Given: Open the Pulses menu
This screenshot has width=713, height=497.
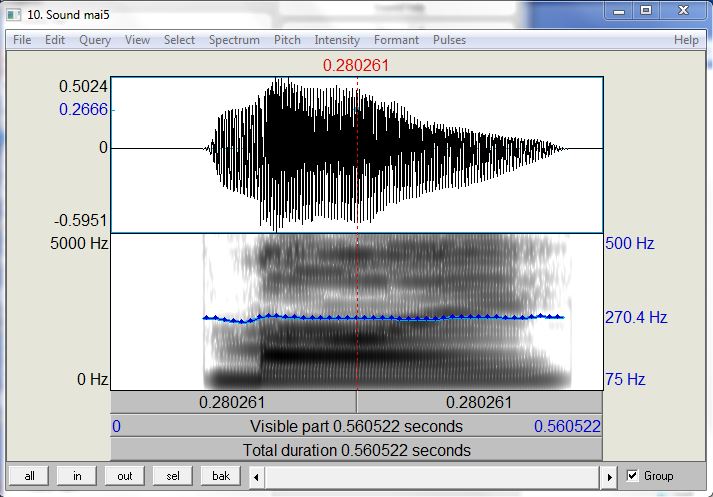Looking at the screenshot, I should [x=449, y=40].
